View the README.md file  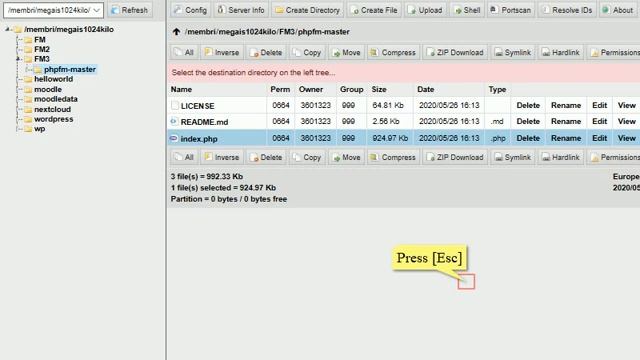tap(626, 121)
